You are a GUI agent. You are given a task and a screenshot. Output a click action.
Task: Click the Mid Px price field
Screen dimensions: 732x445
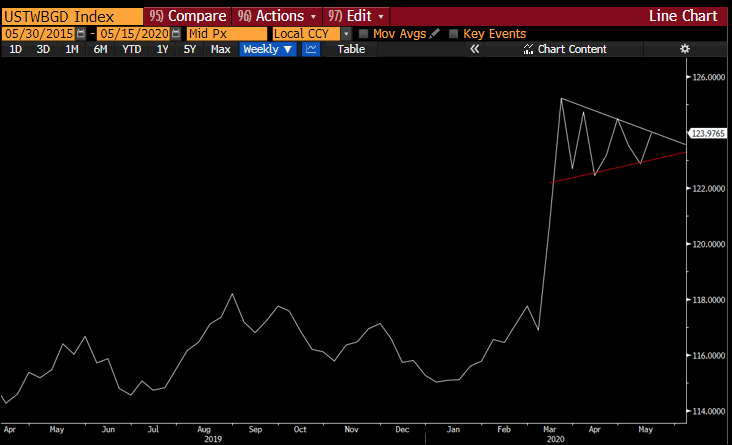pyautogui.click(x=225, y=34)
